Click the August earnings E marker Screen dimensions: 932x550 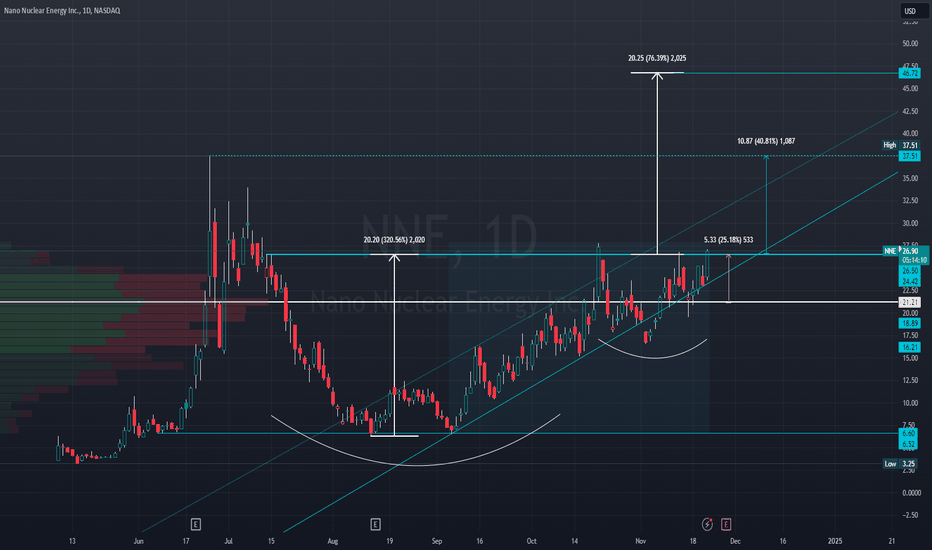375,524
